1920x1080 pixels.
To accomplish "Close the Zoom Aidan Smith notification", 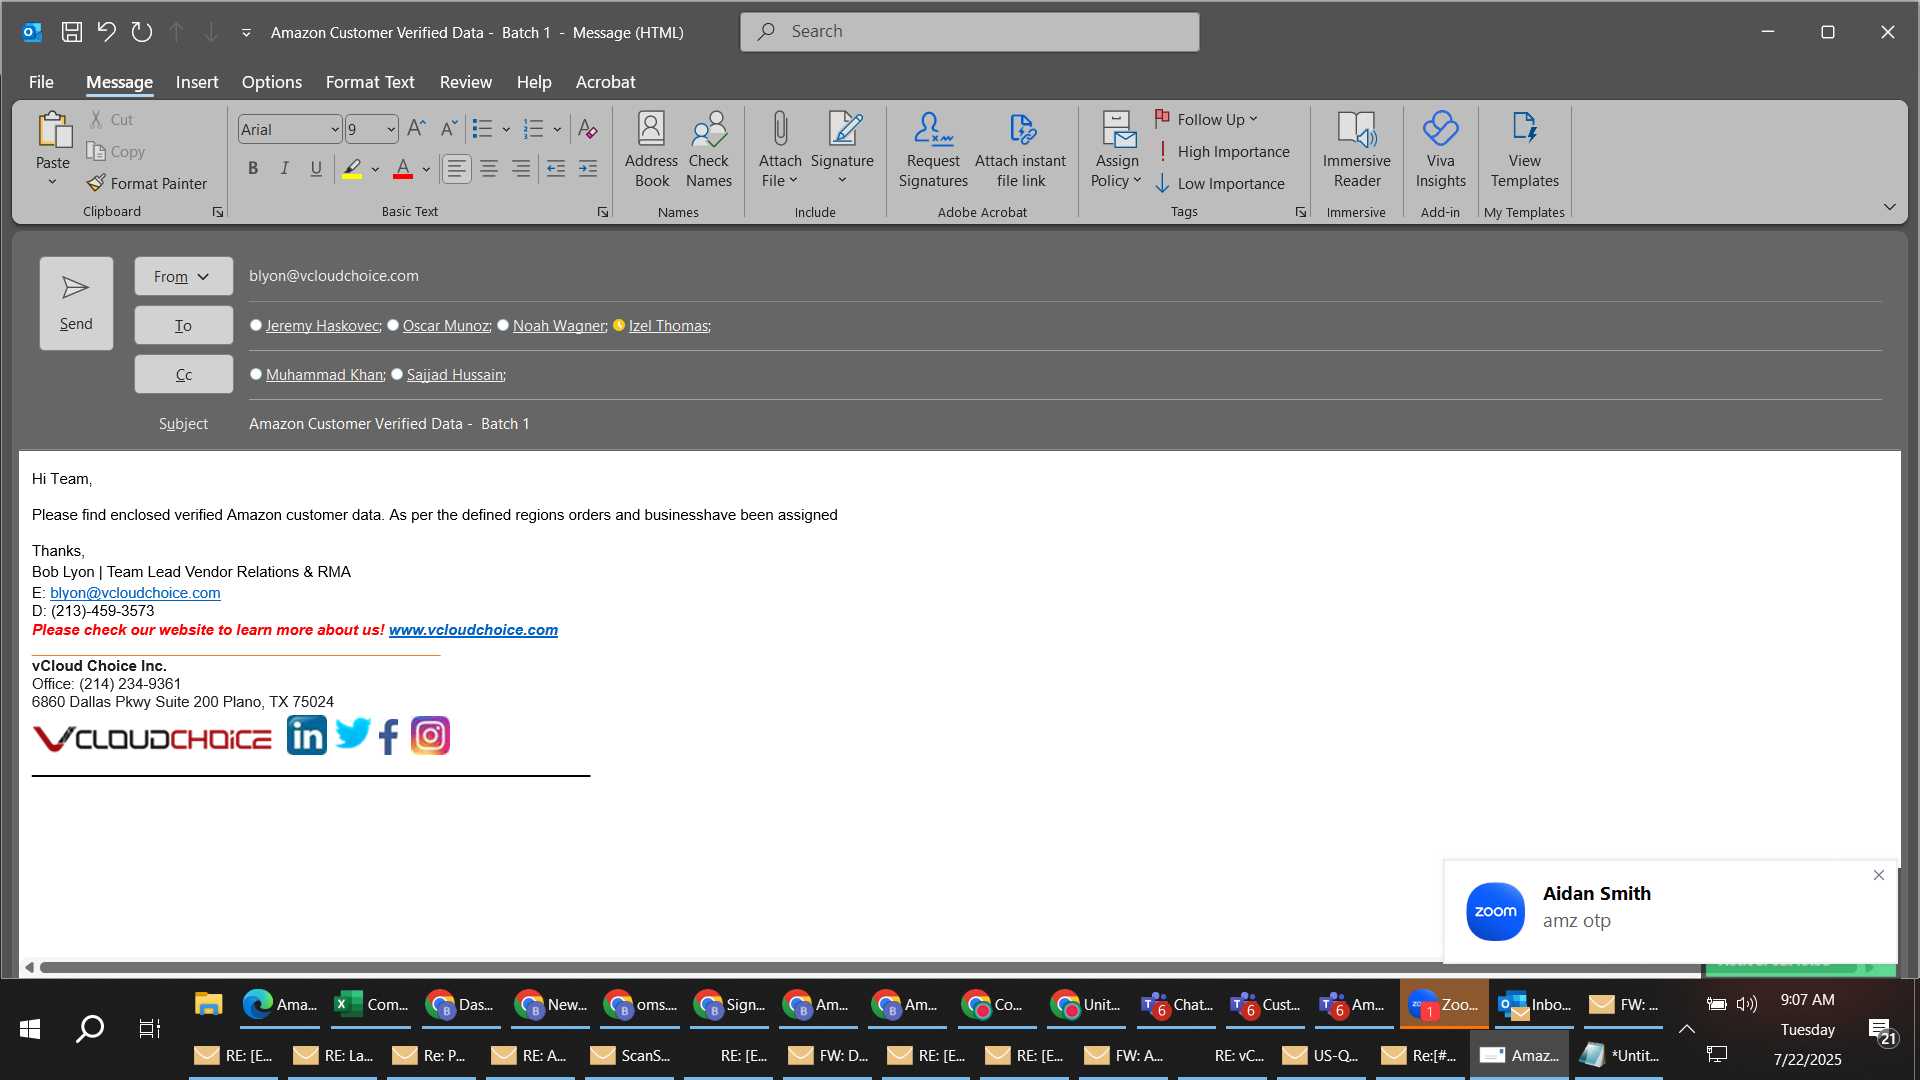I will click(x=1878, y=875).
